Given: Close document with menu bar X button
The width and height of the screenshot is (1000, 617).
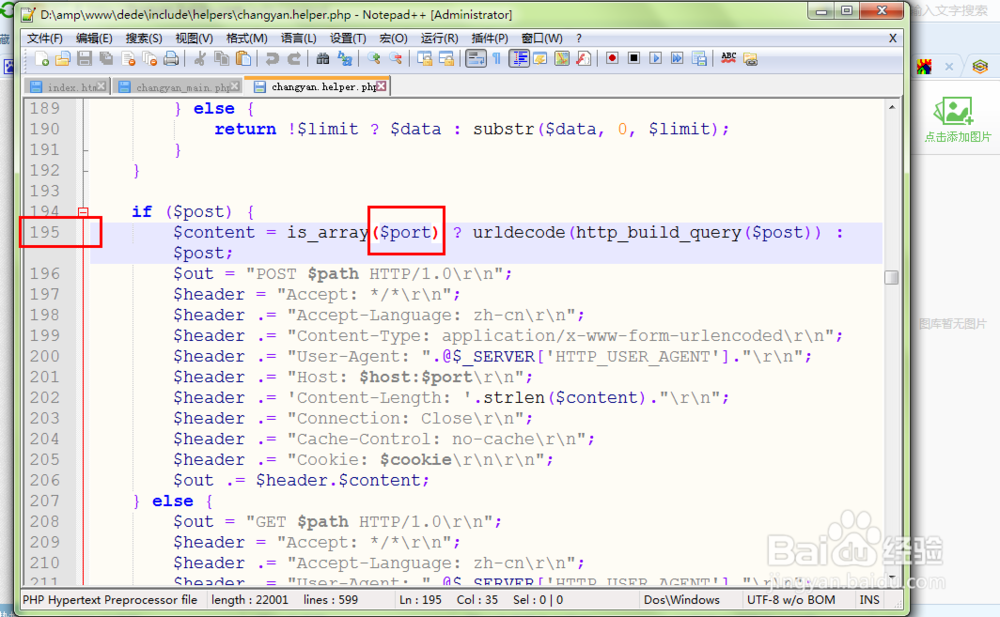Looking at the screenshot, I should click(x=893, y=38).
